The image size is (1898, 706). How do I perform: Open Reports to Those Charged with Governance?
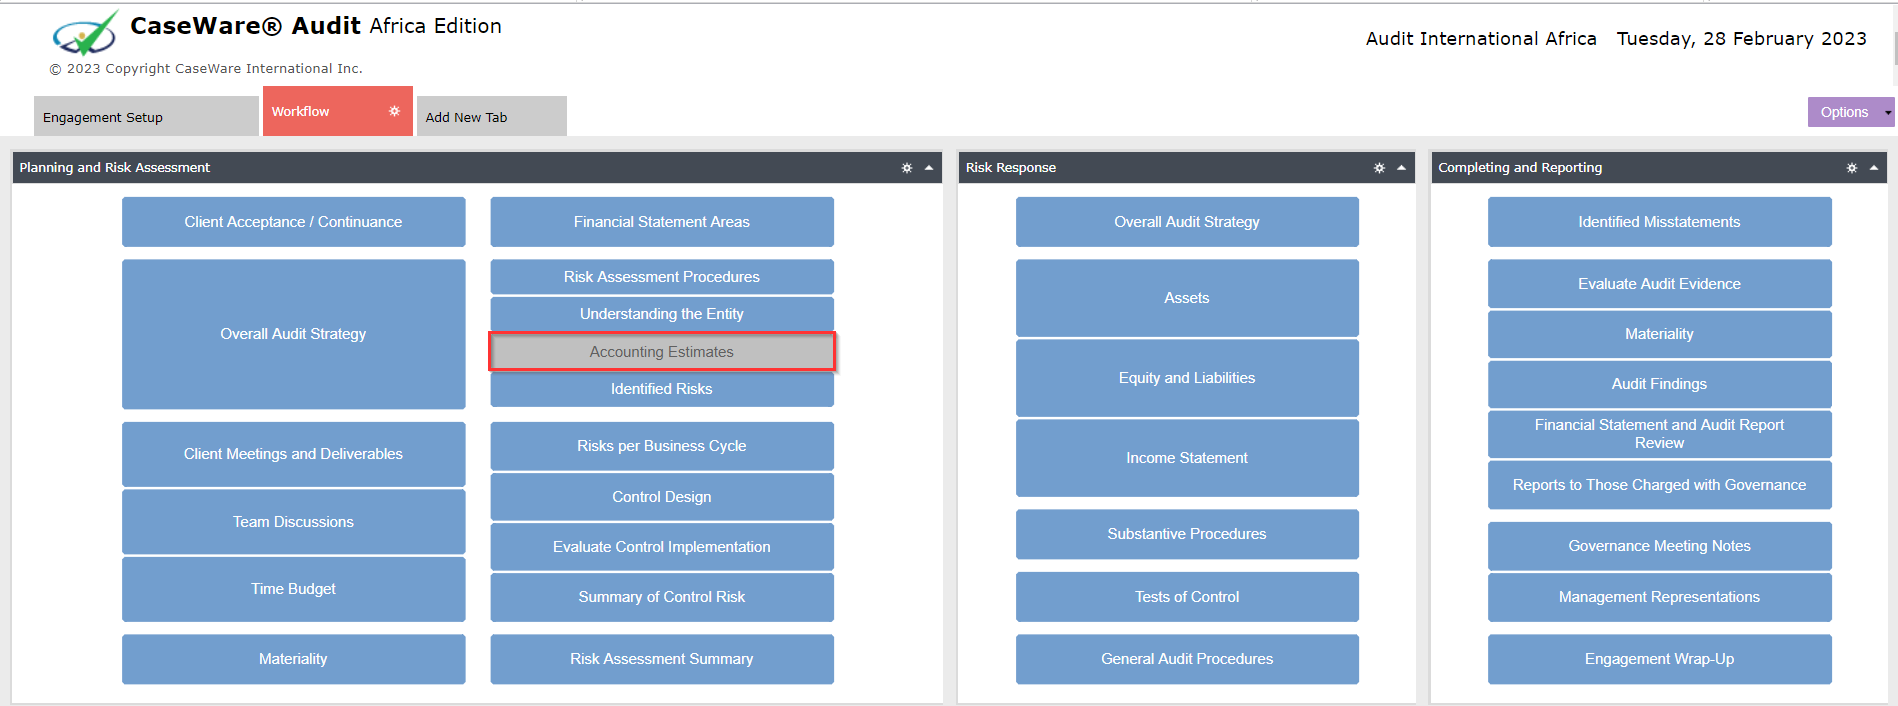tap(1660, 485)
